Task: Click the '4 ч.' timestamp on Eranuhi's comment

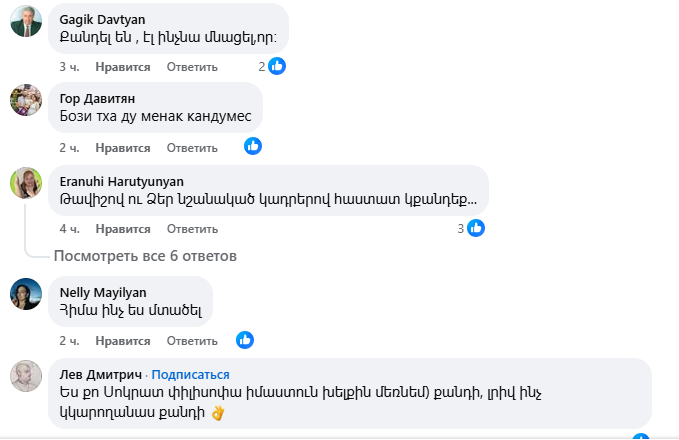Action: (69, 229)
